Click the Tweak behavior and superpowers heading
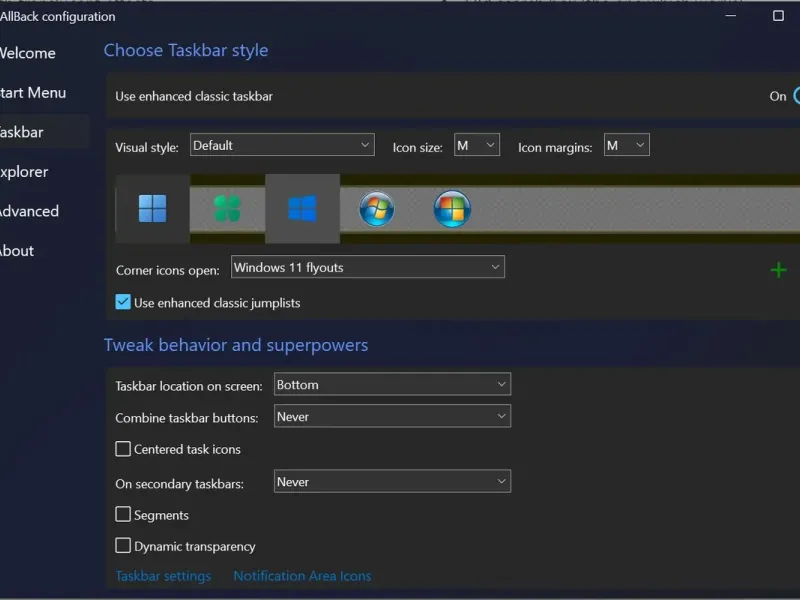This screenshot has height=600, width=800. coord(236,345)
